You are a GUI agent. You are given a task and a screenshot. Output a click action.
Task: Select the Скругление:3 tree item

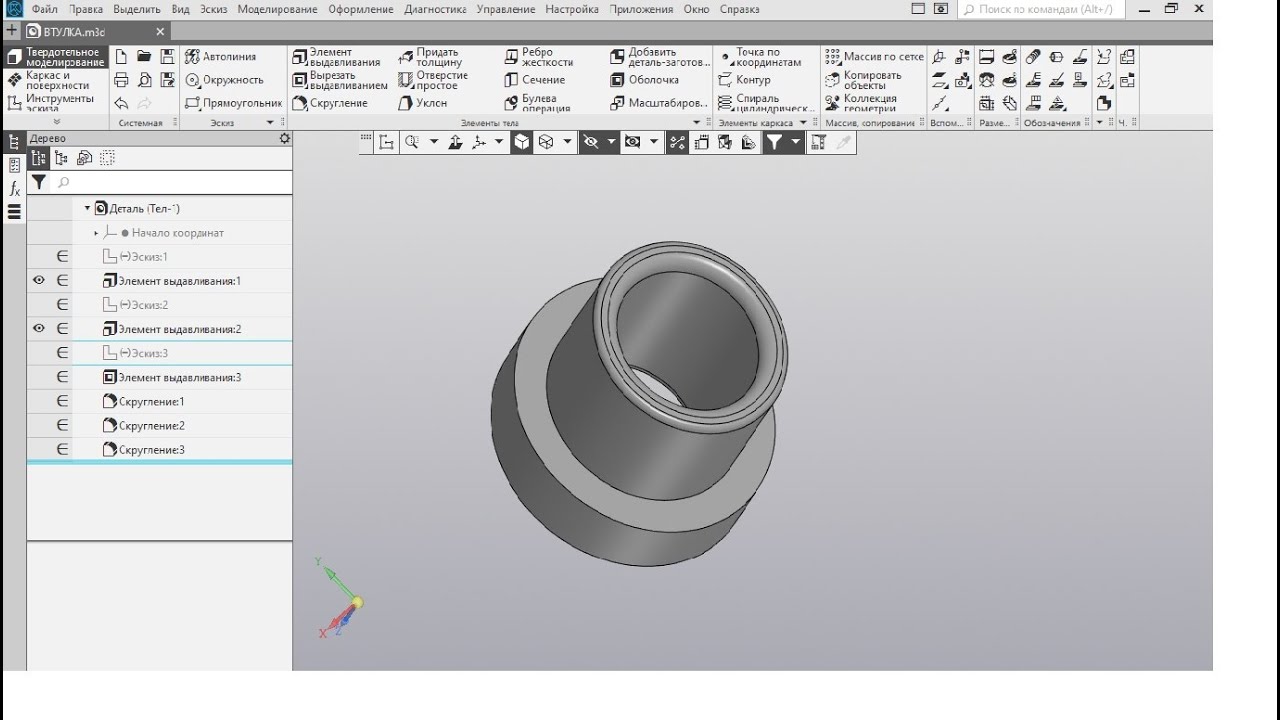click(151, 450)
